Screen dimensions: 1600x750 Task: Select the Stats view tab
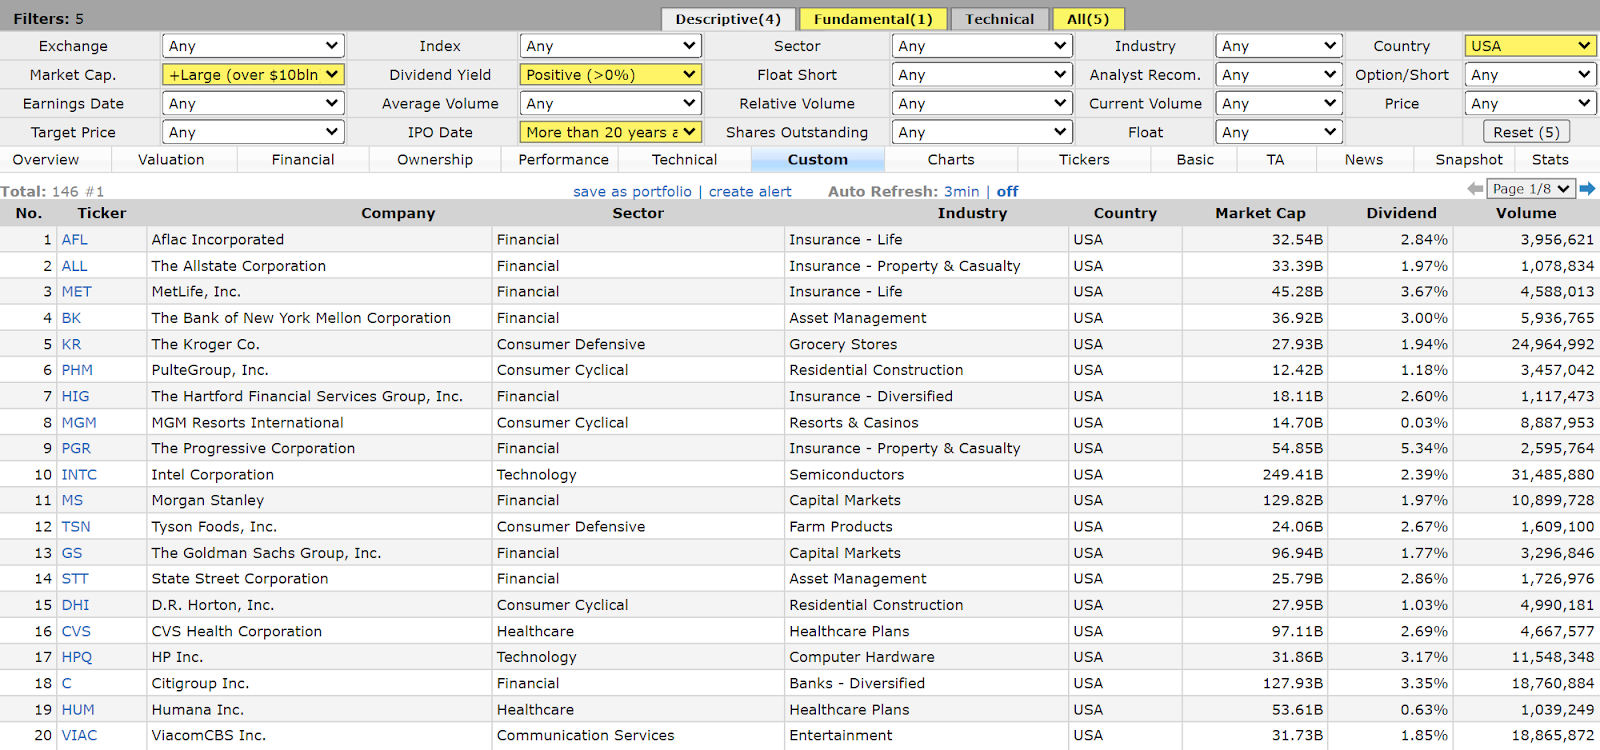point(1550,160)
